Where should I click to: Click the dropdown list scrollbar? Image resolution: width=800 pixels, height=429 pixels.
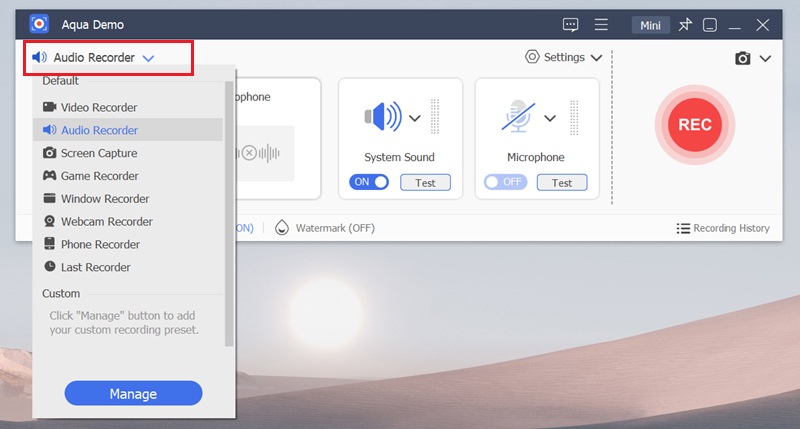click(x=229, y=214)
